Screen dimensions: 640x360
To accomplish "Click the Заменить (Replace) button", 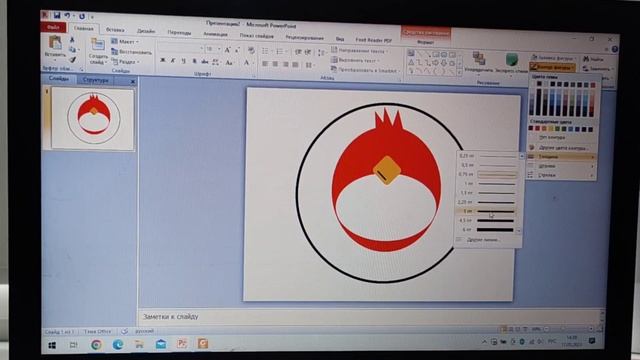I will pos(597,69).
